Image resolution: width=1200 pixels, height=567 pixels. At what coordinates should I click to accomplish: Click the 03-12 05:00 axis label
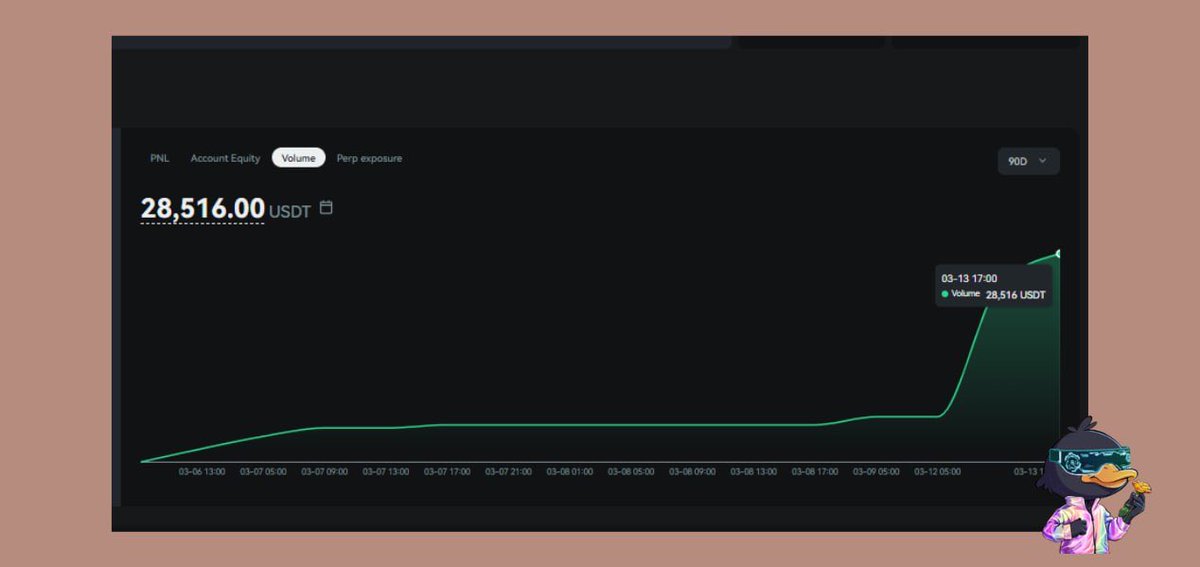[x=938, y=471]
